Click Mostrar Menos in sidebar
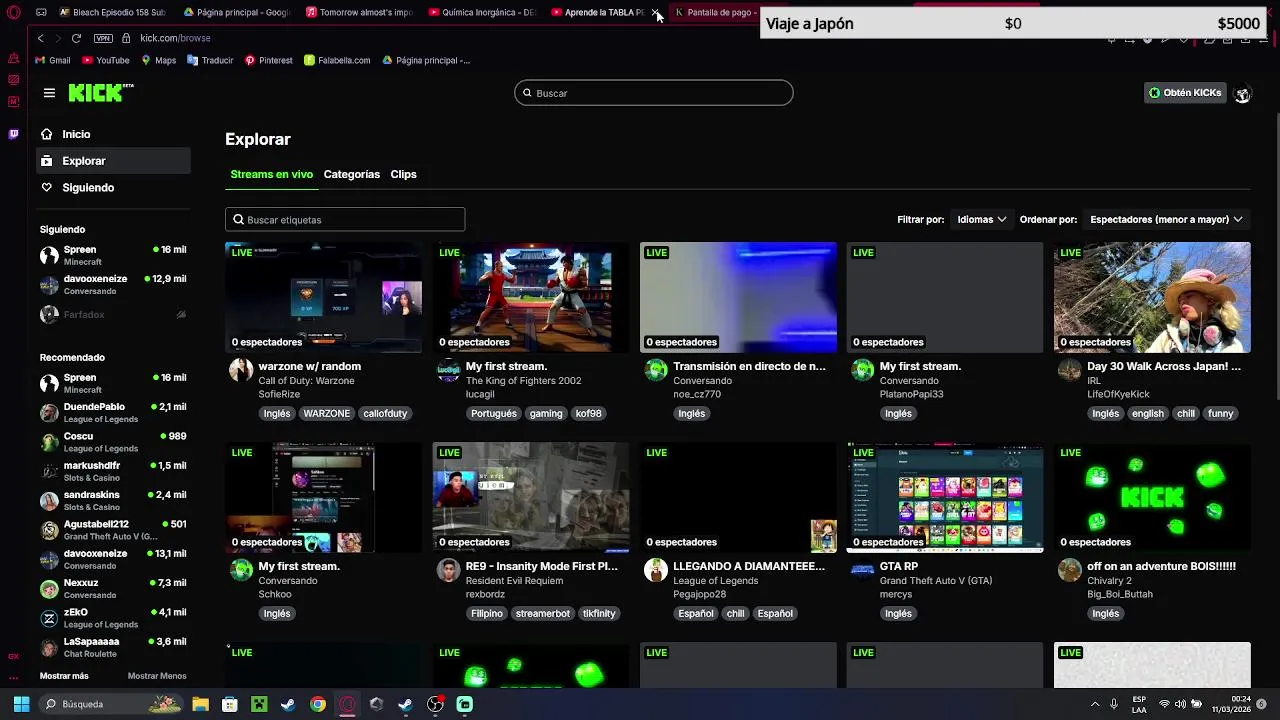The height and width of the screenshot is (720, 1280). pos(157,676)
